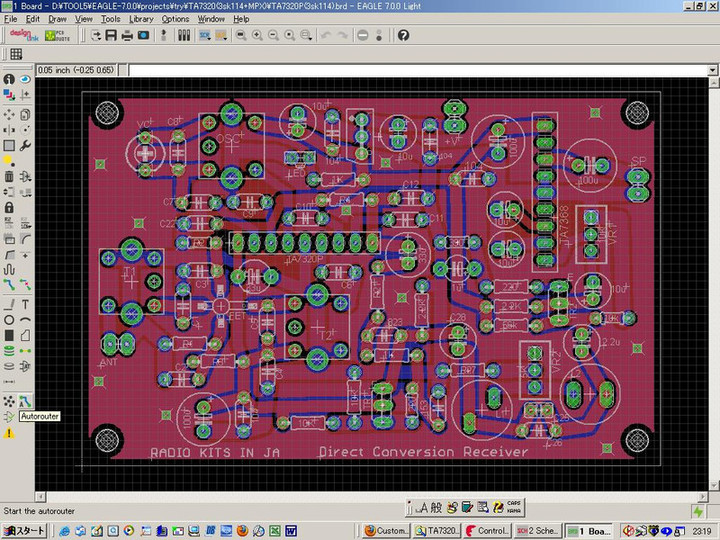Open the Library menu
The image size is (720, 540).
[x=141, y=19]
